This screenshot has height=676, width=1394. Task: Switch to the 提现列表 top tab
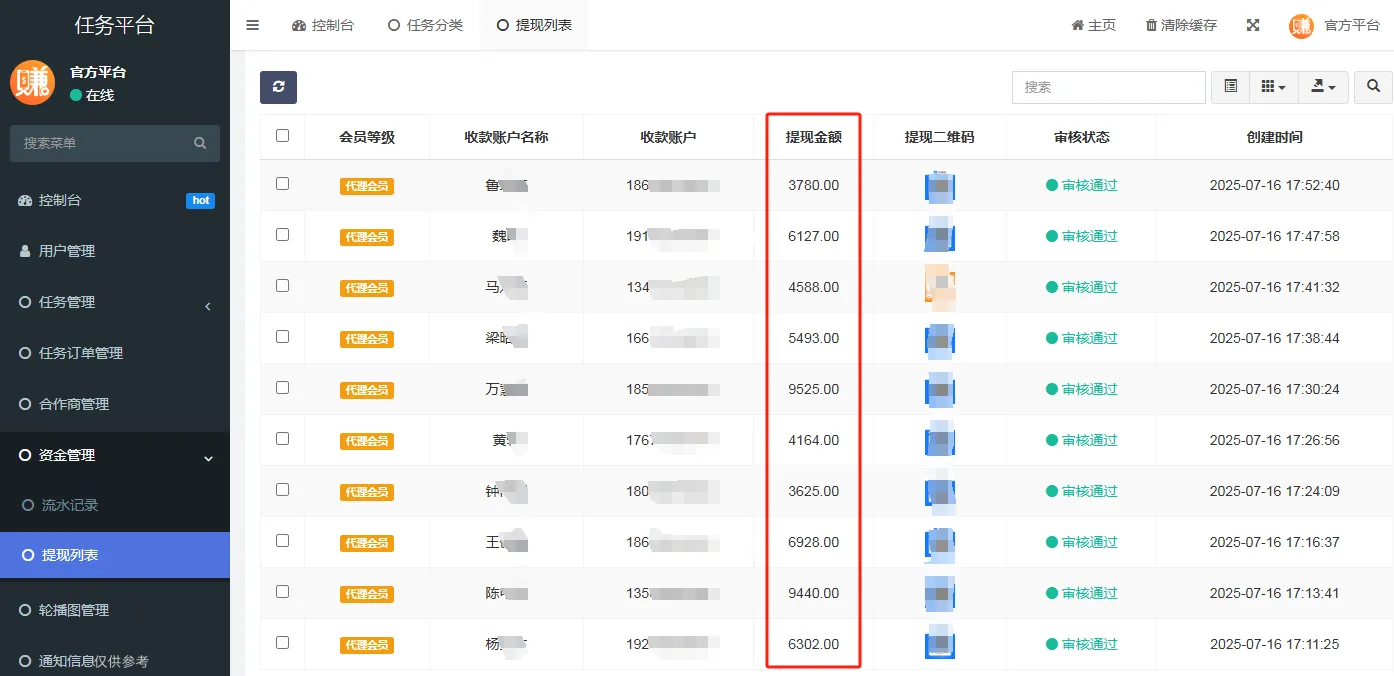click(534, 25)
